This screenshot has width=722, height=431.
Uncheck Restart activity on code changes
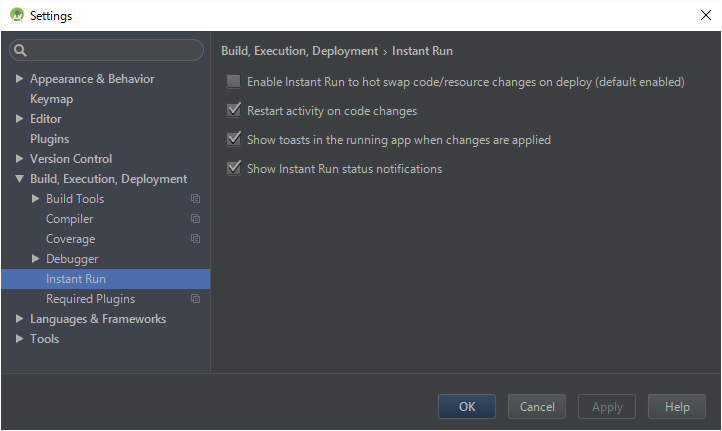234,111
